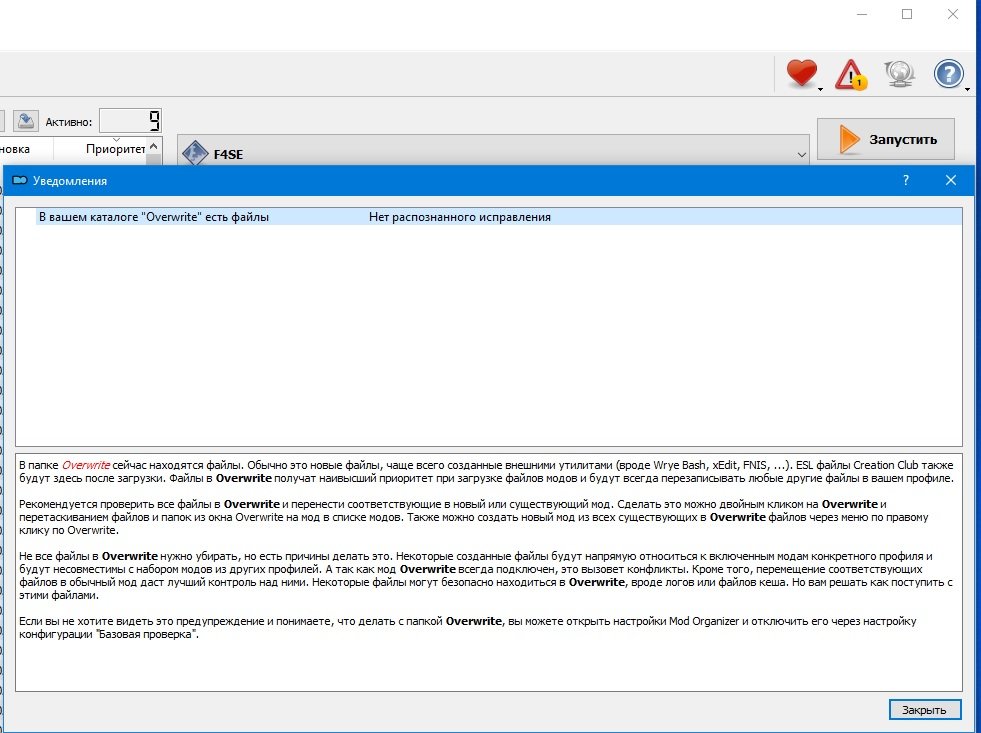Click the "Нет распознанного исправления" cell
This screenshot has height=733, width=981.
point(460,216)
